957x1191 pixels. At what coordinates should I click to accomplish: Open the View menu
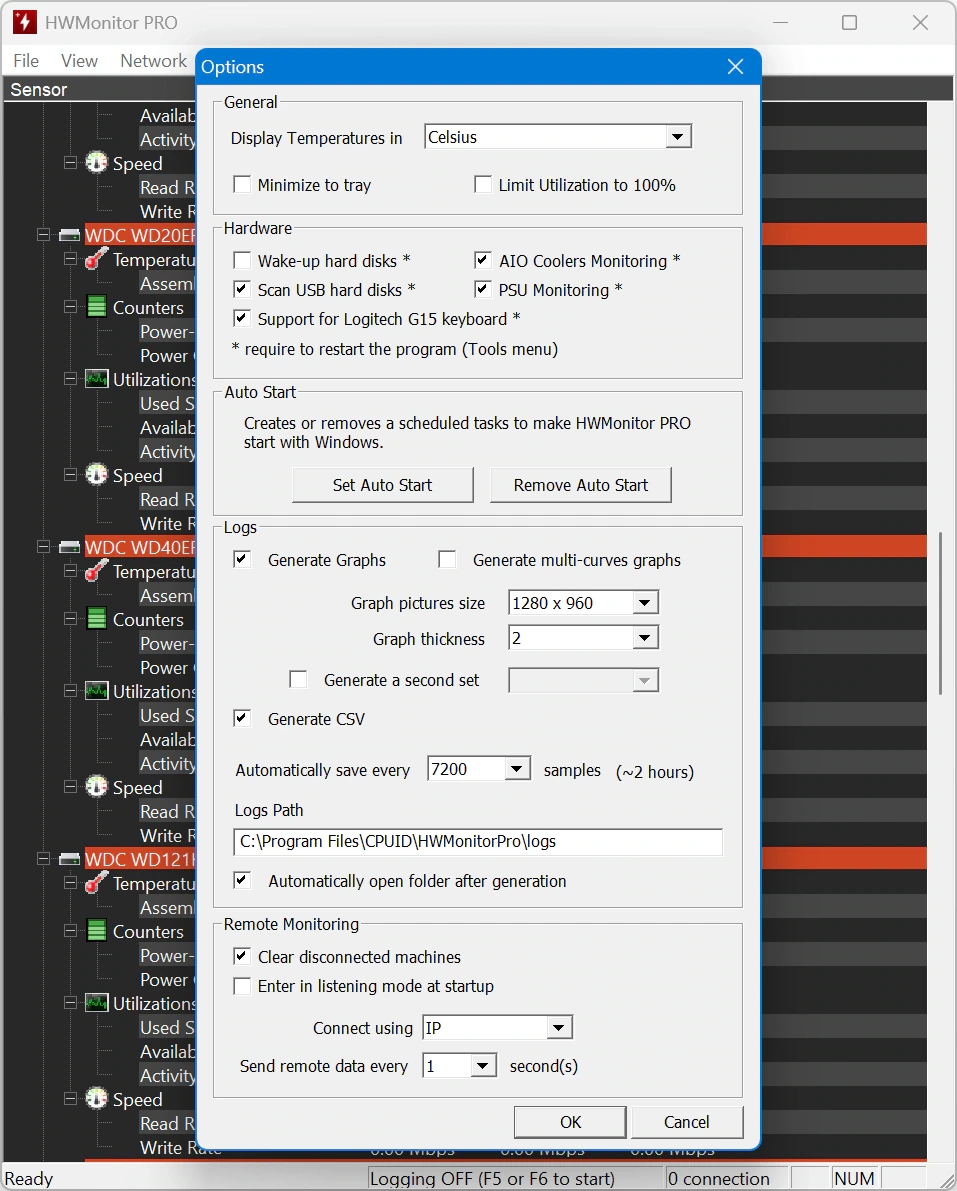79,61
